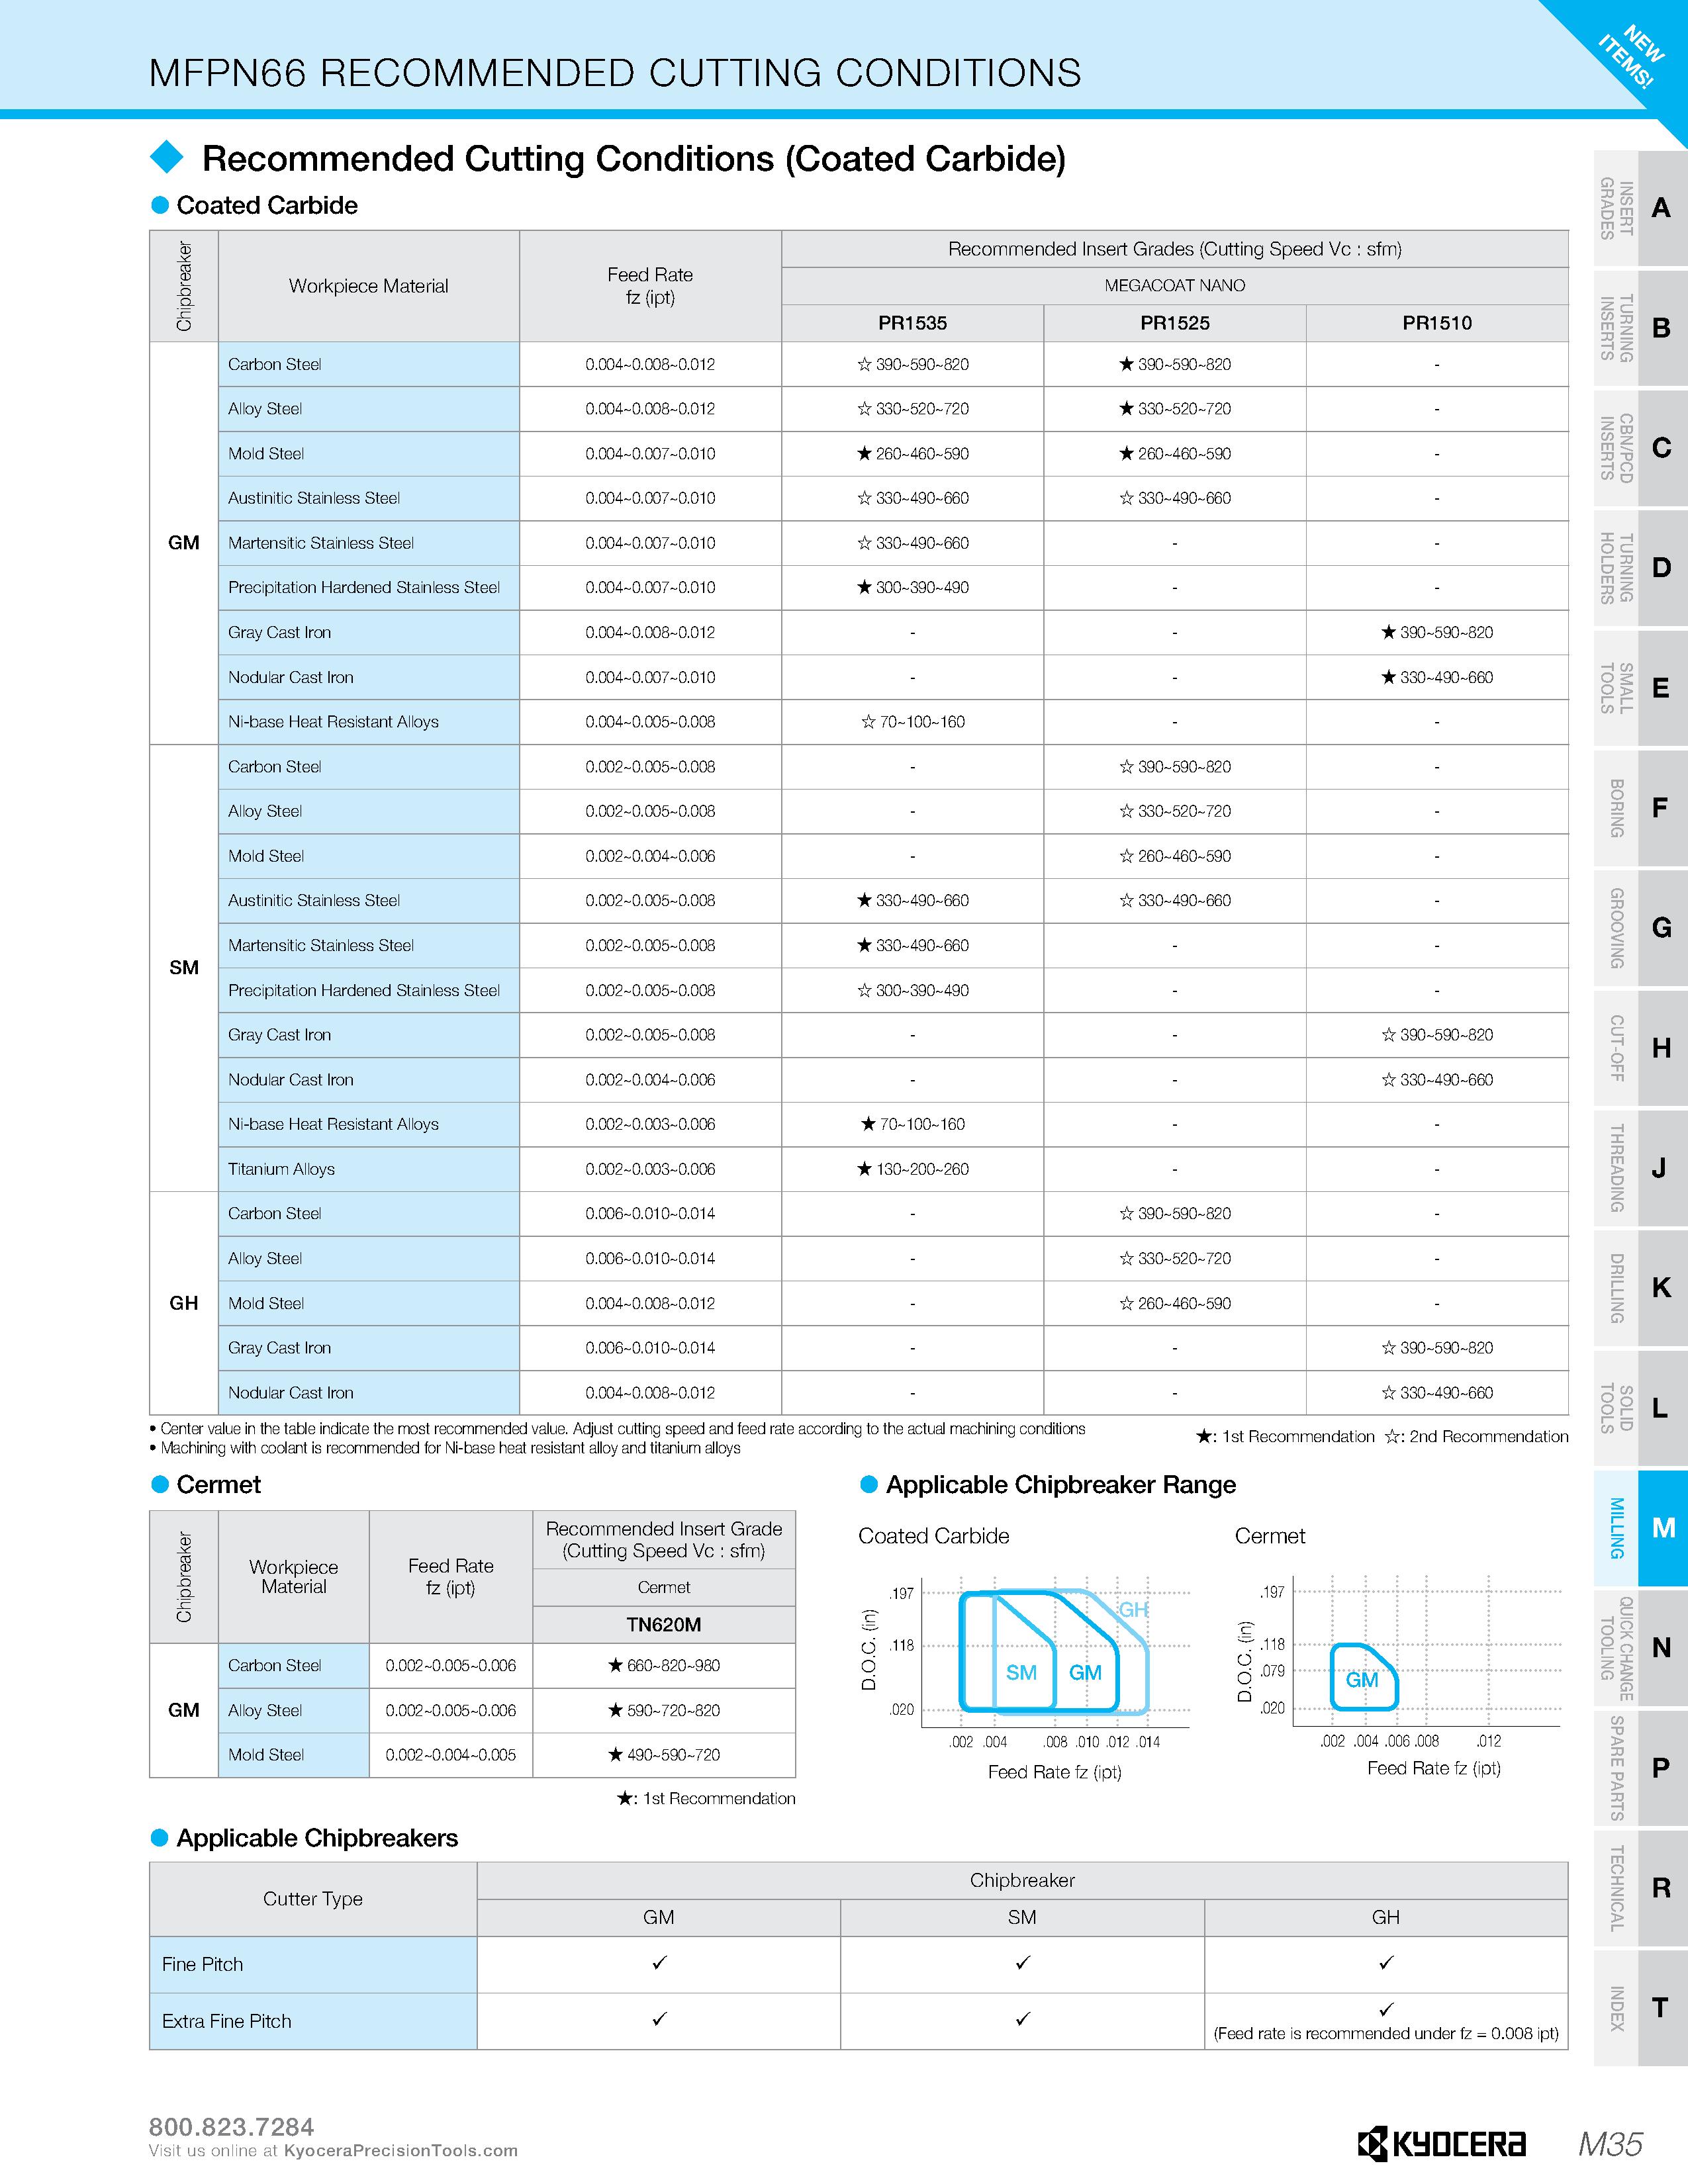
Task: Select the feed rate note under fz = 0.008 ipt
Action: tap(1386, 2033)
